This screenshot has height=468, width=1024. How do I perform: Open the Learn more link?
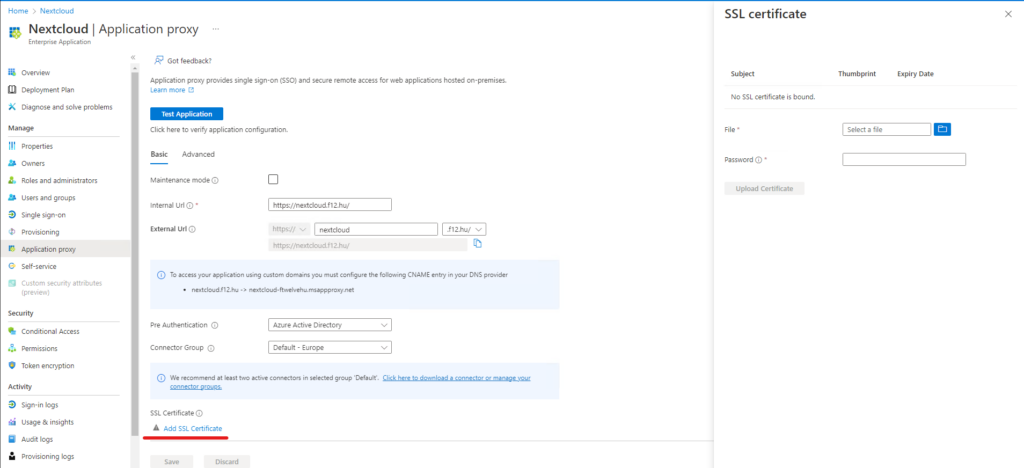pos(172,90)
